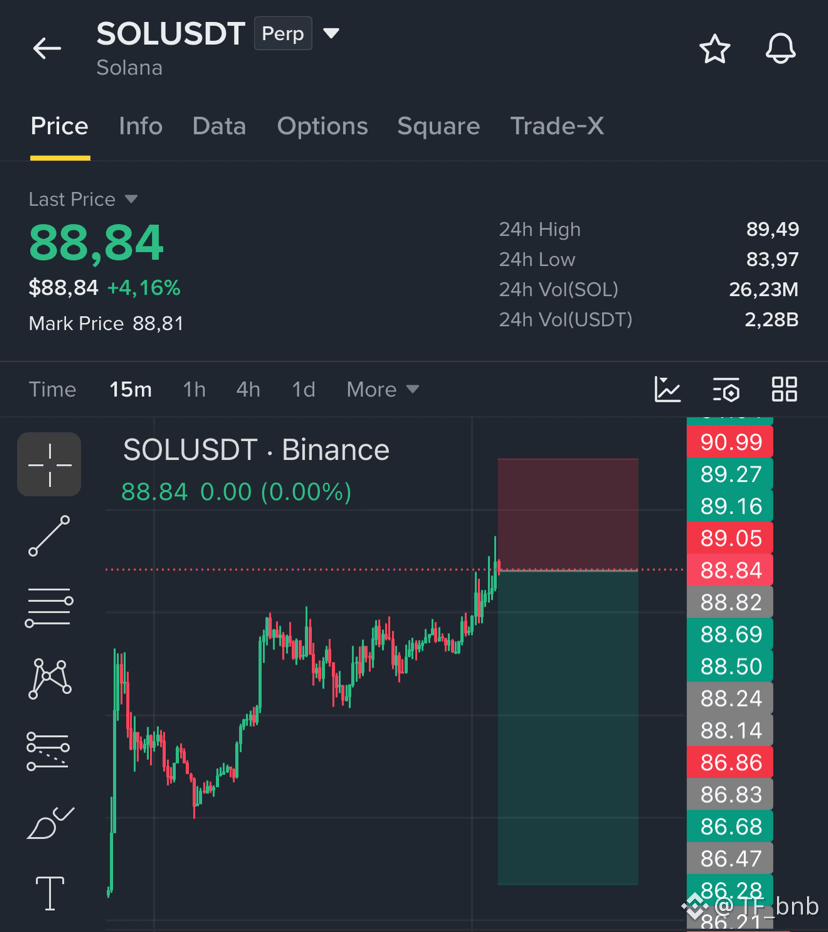Click the gray 86.47 price label
Viewport: 828px width, 932px height.
[730, 859]
